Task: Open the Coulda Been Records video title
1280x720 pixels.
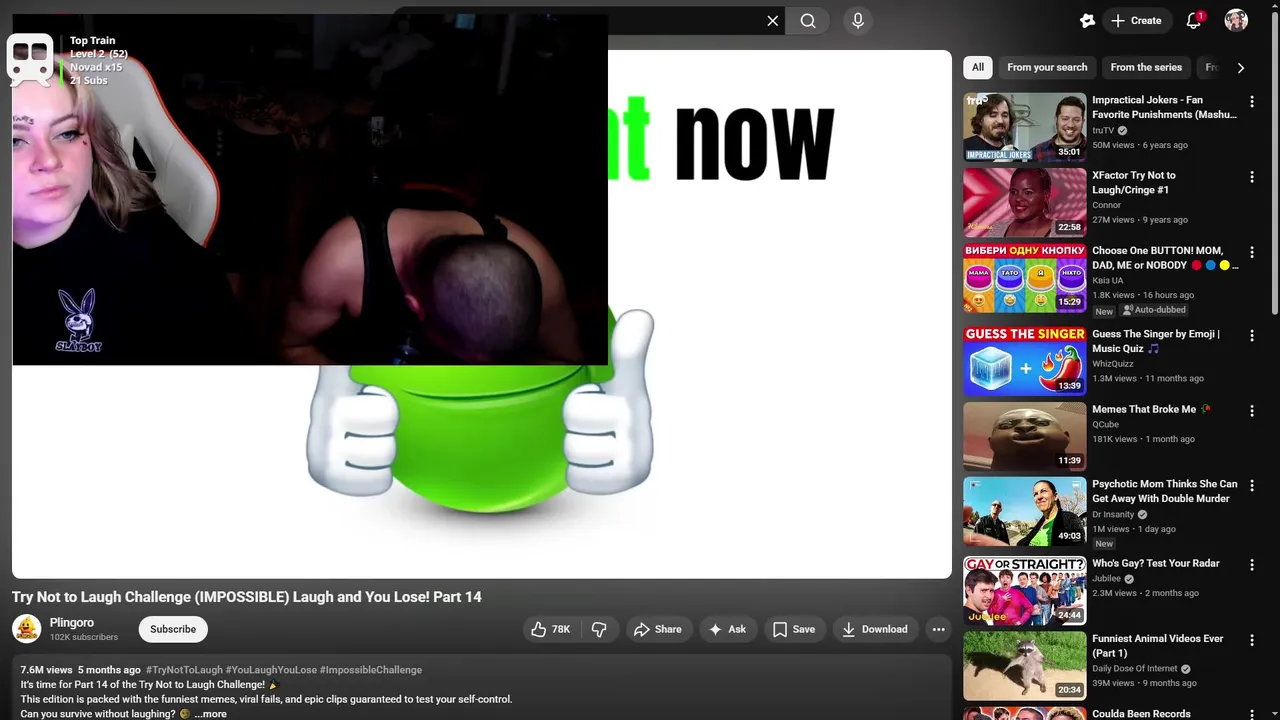Action: [1141, 714]
